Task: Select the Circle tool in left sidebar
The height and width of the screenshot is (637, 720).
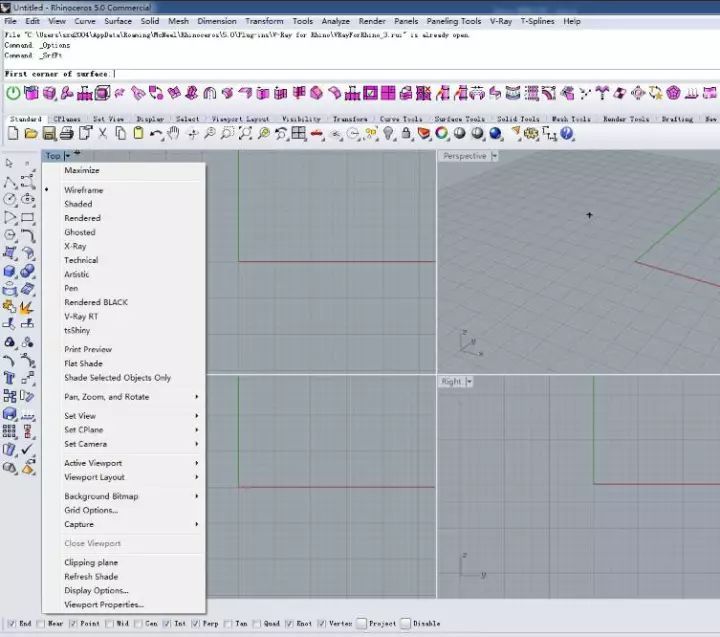Action: [10, 199]
